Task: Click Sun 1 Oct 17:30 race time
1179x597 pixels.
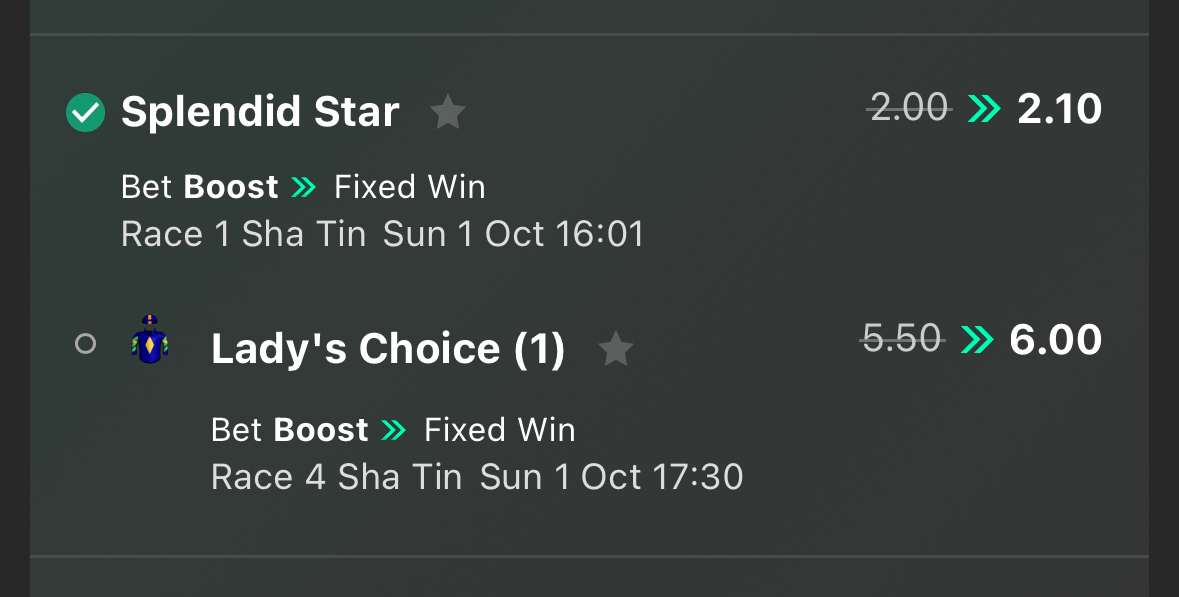Action: point(611,477)
